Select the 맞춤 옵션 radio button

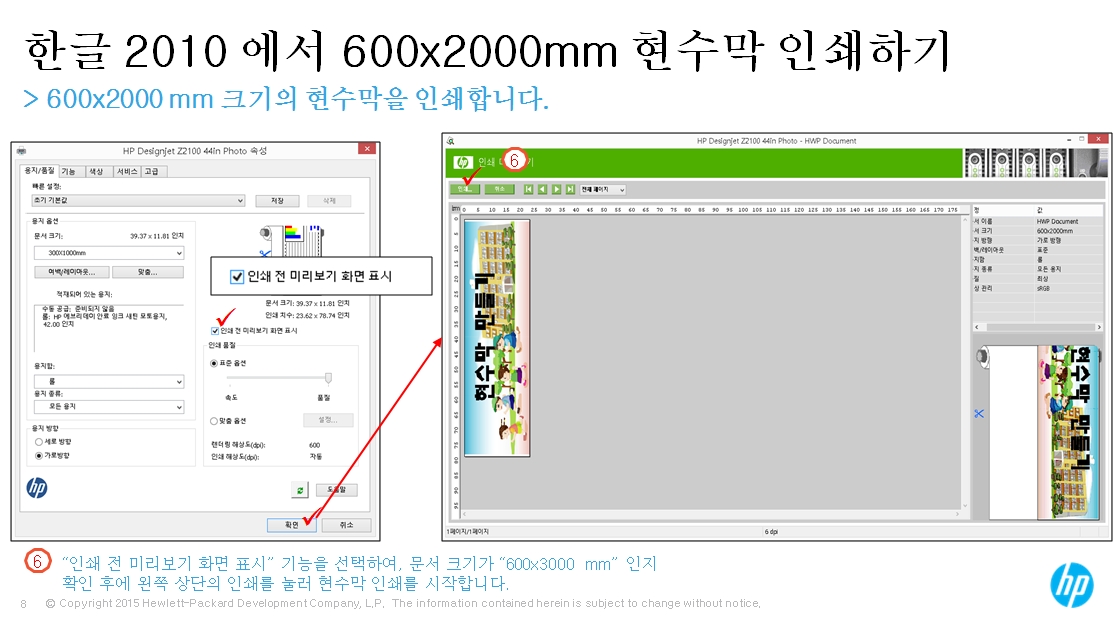[x=214, y=421]
